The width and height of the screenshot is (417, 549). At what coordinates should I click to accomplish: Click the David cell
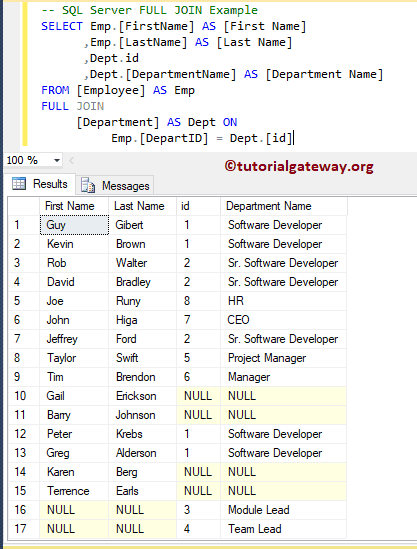click(x=74, y=282)
